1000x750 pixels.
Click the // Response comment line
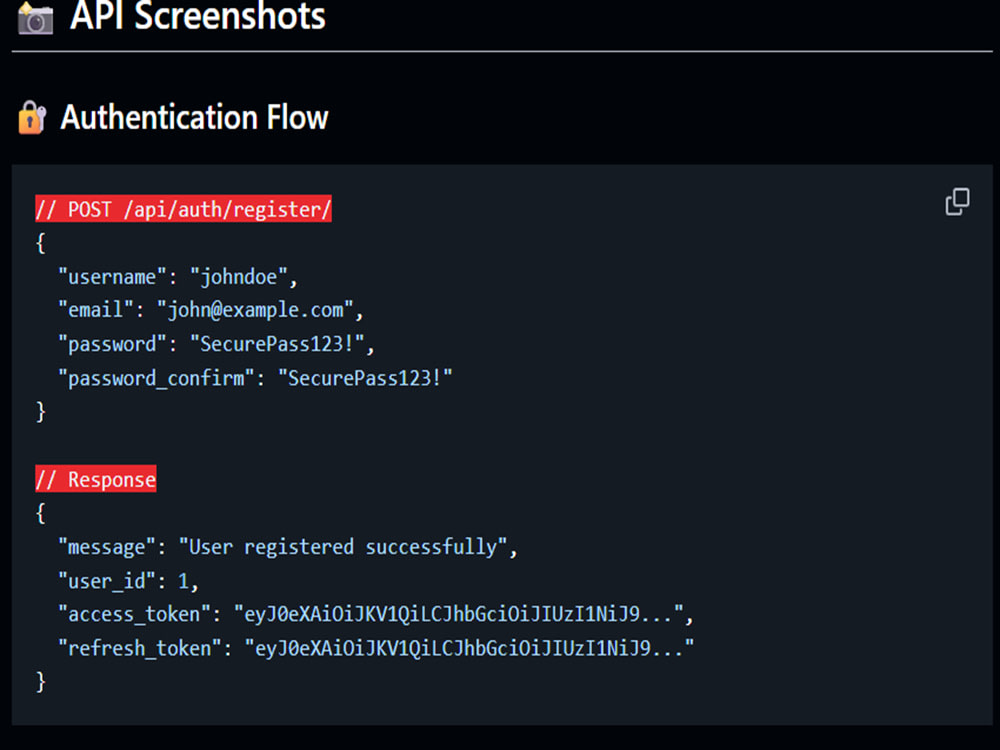[x=96, y=479]
